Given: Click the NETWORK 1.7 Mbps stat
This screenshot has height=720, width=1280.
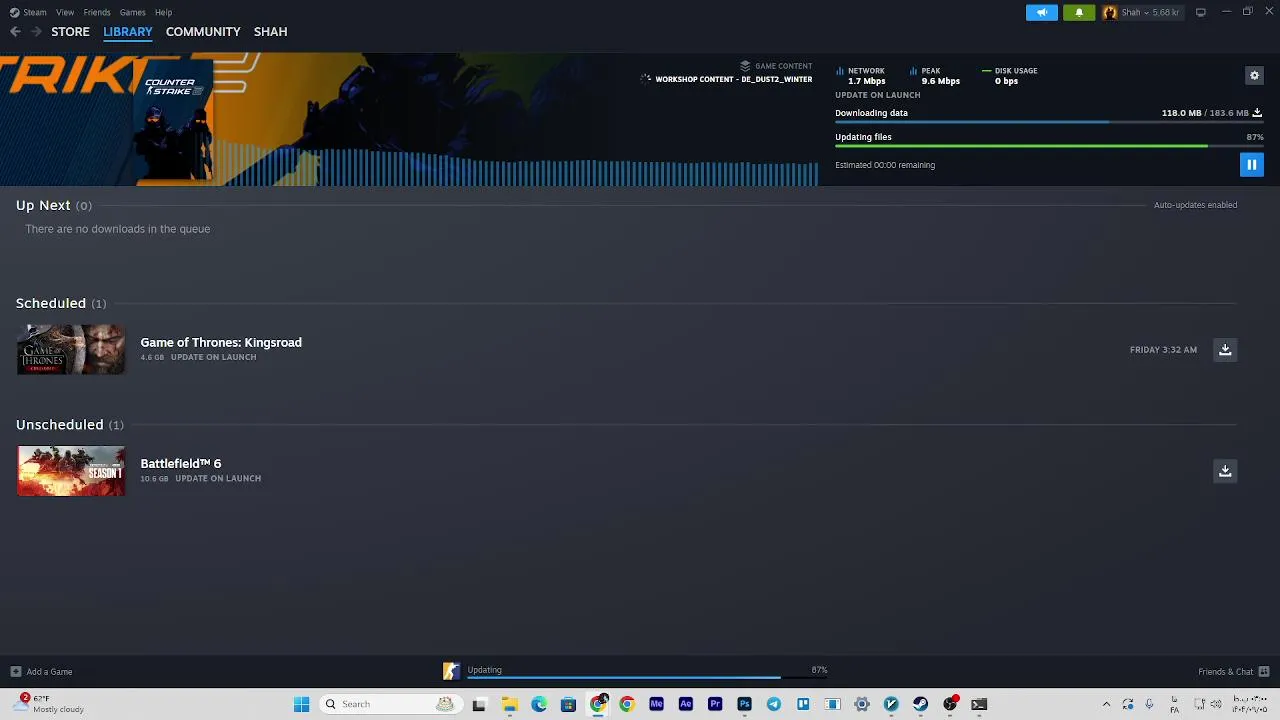Looking at the screenshot, I should click(x=862, y=76).
